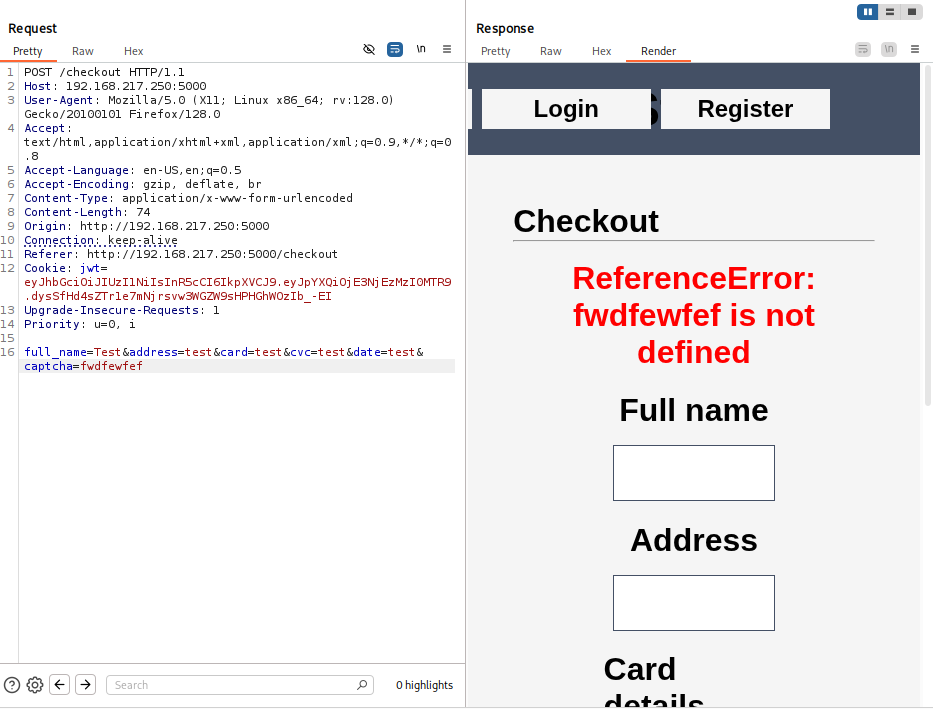Image resolution: width=933 pixels, height=709 pixels.
Task: Toggle show non-printable \n in Request
Action: pos(421,49)
